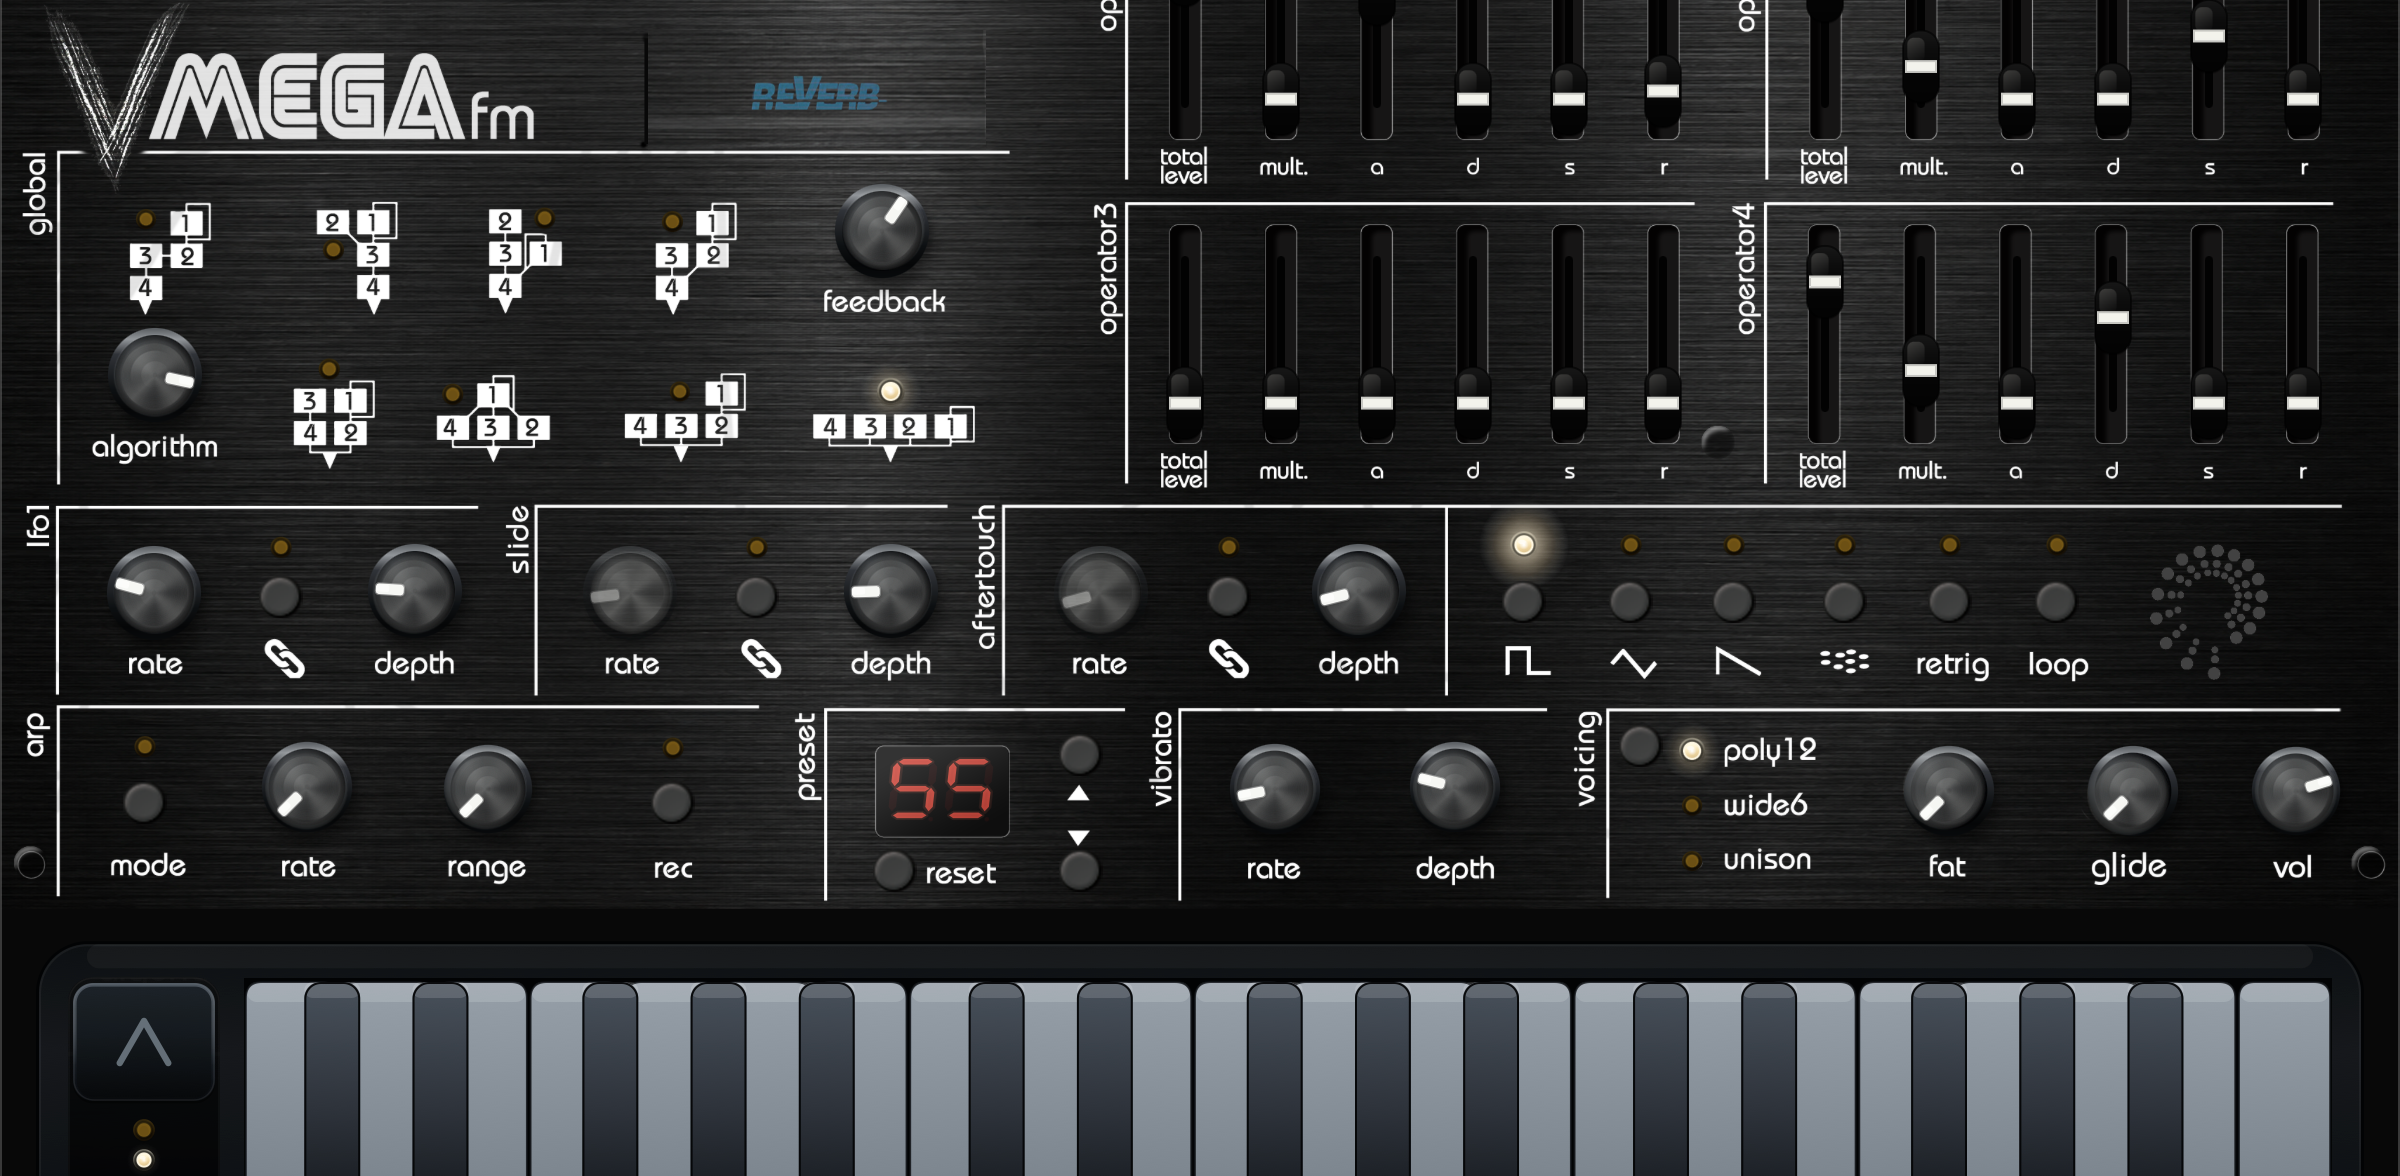The width and height of the screenshot is (2400, 1176).
Task: Click the fat knob
Action: point(1947,790)
